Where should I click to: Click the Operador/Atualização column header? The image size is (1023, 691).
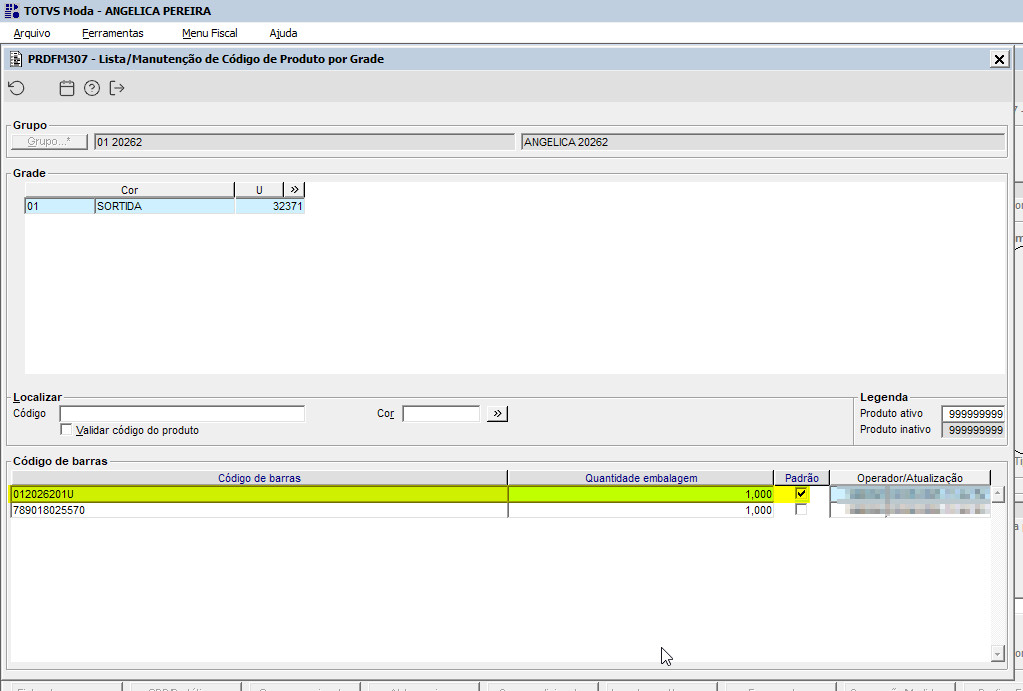(x=910, y=478)
